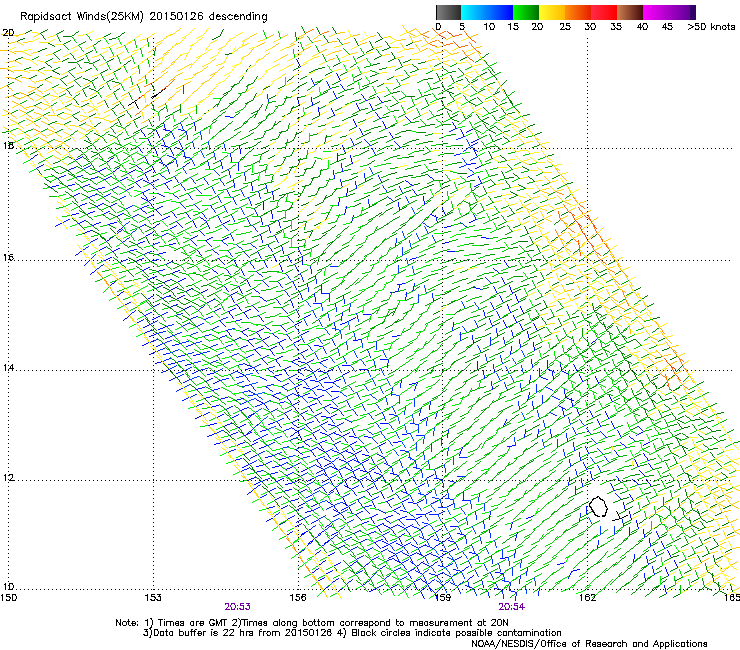Click the 'Data buffer is 22 hrs' note line
This screenshot has height=650, width=740.
pyautogui.click(x=352, y=633)
